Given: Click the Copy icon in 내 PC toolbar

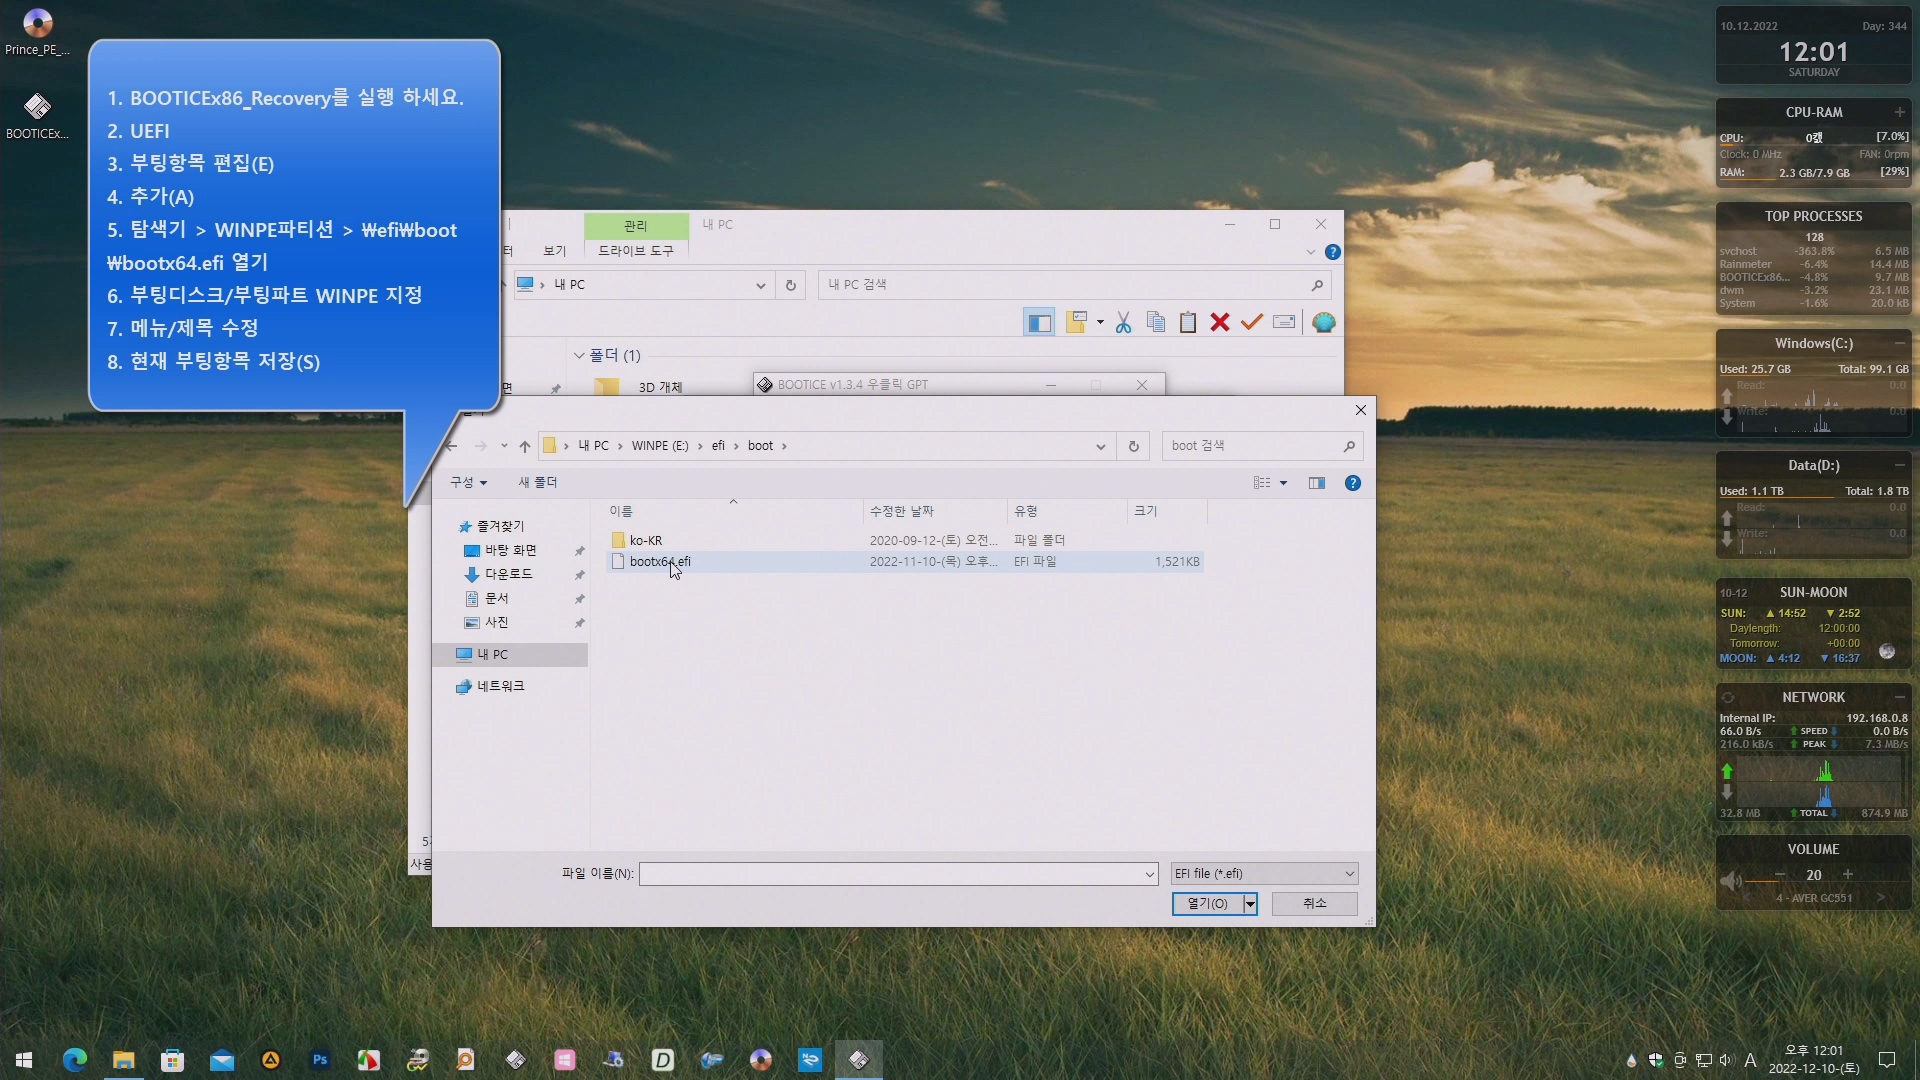Looking at the screenshot, I should coord(1155,322).
